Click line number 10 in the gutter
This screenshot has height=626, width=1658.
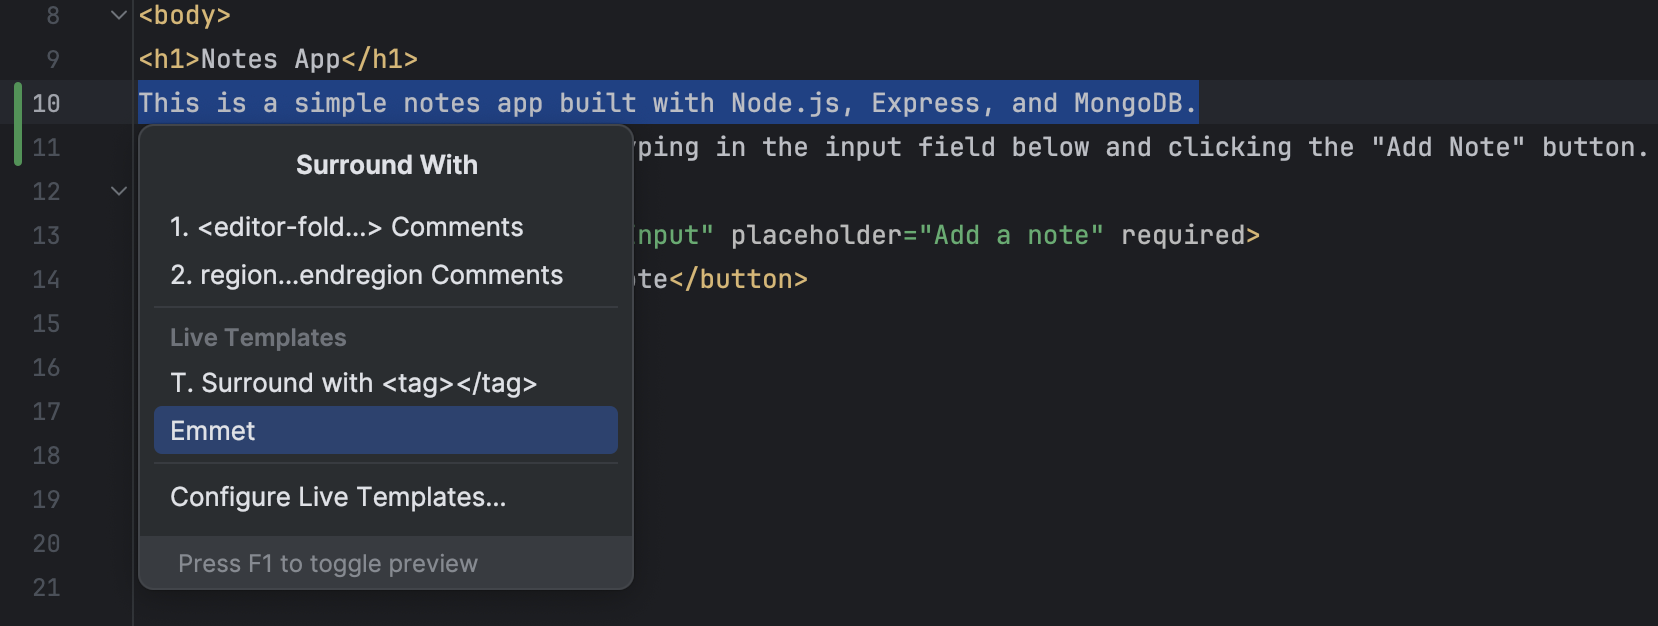coord(45,103)
